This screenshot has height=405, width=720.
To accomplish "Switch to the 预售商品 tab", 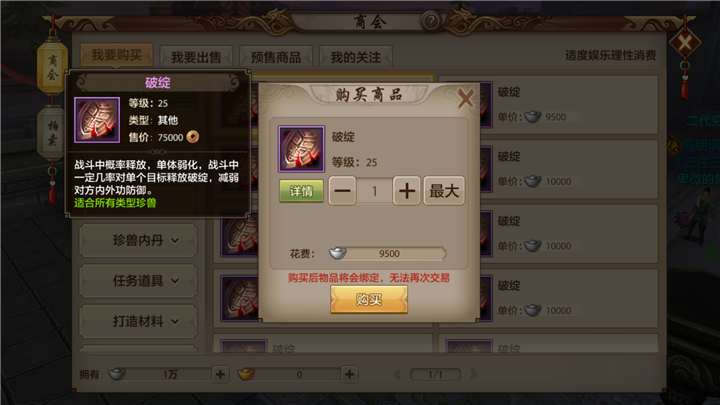I will [x=276, y=57].
